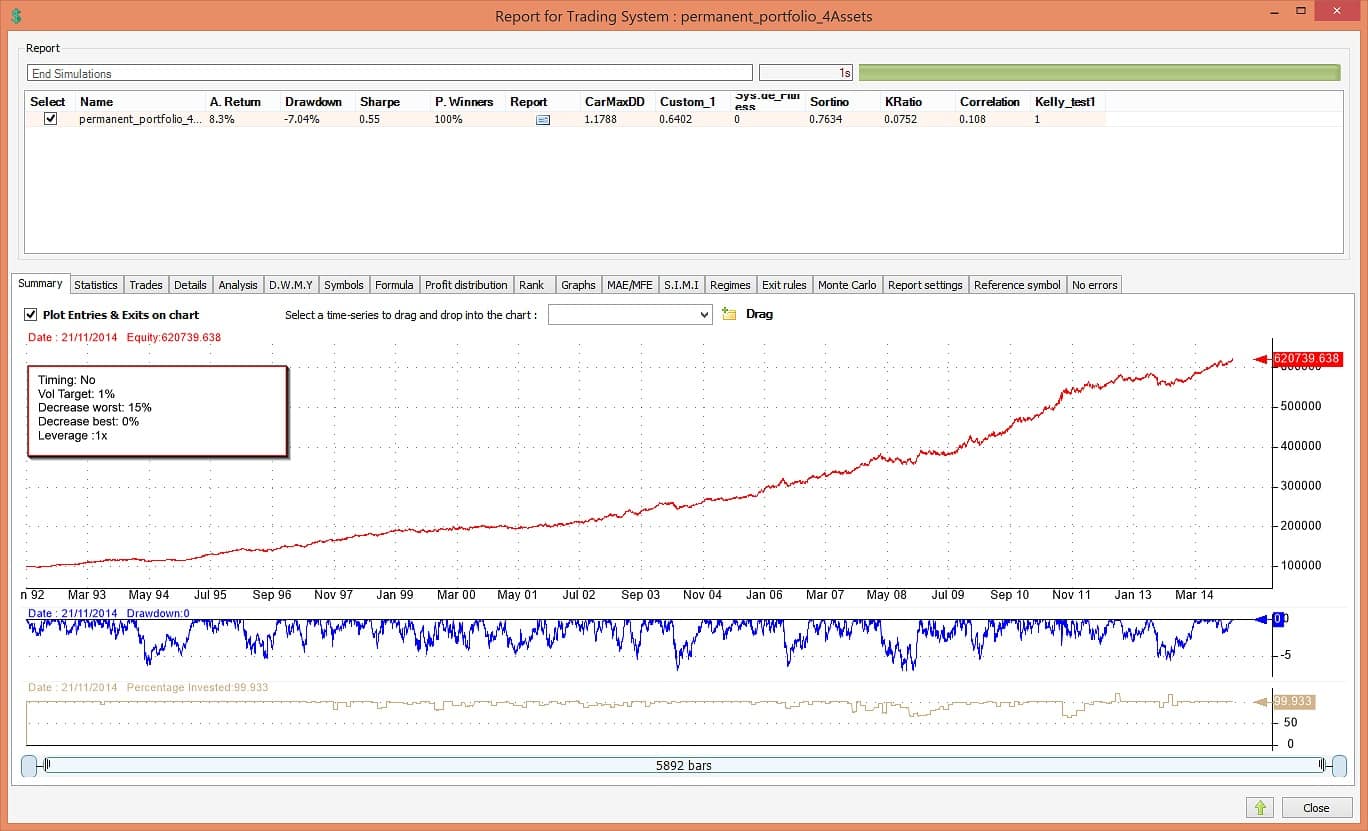This screenshot has width=1368, height=831.
Task: Select the permanent_portfolio_4... name cell
Action: click(x=140, y=119)
